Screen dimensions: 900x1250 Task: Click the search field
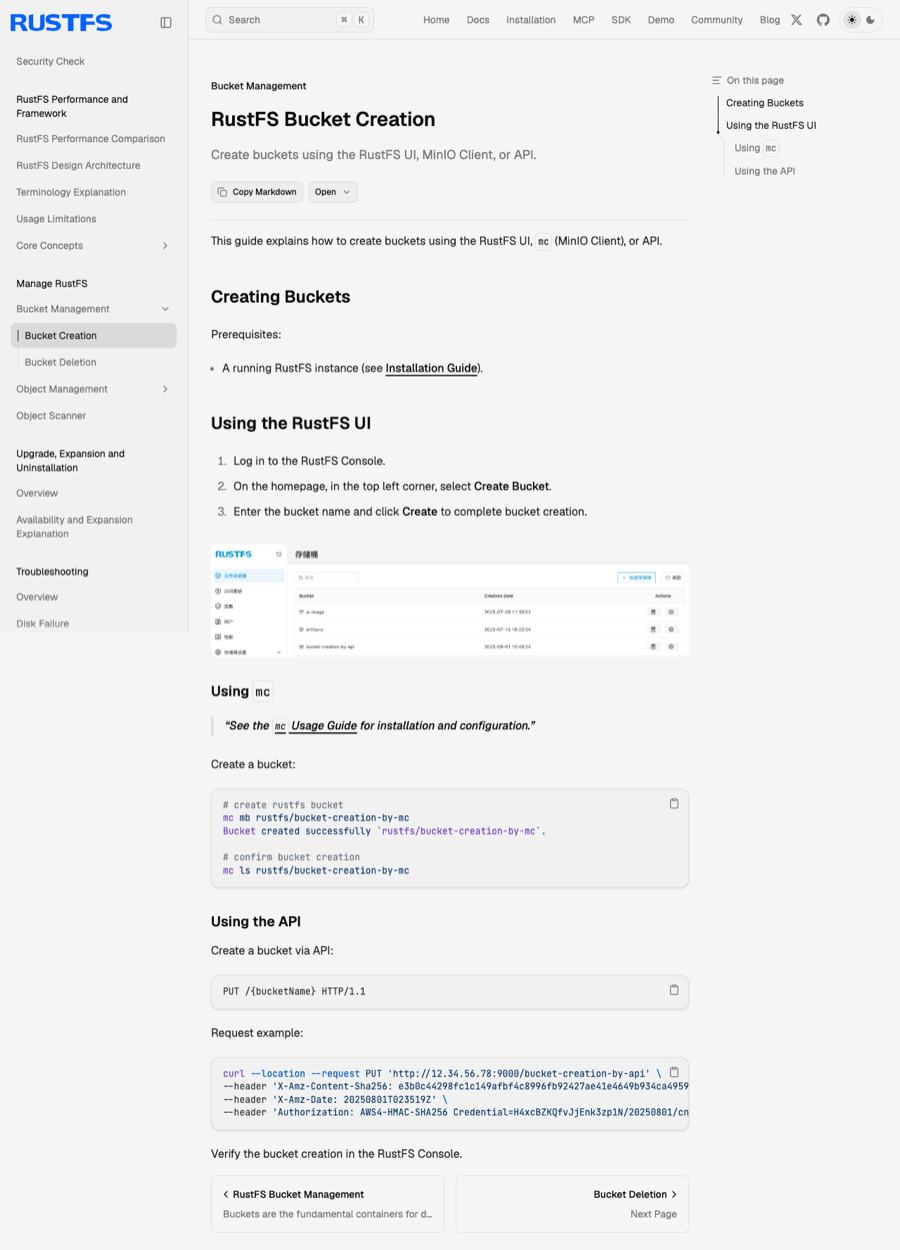289,20
